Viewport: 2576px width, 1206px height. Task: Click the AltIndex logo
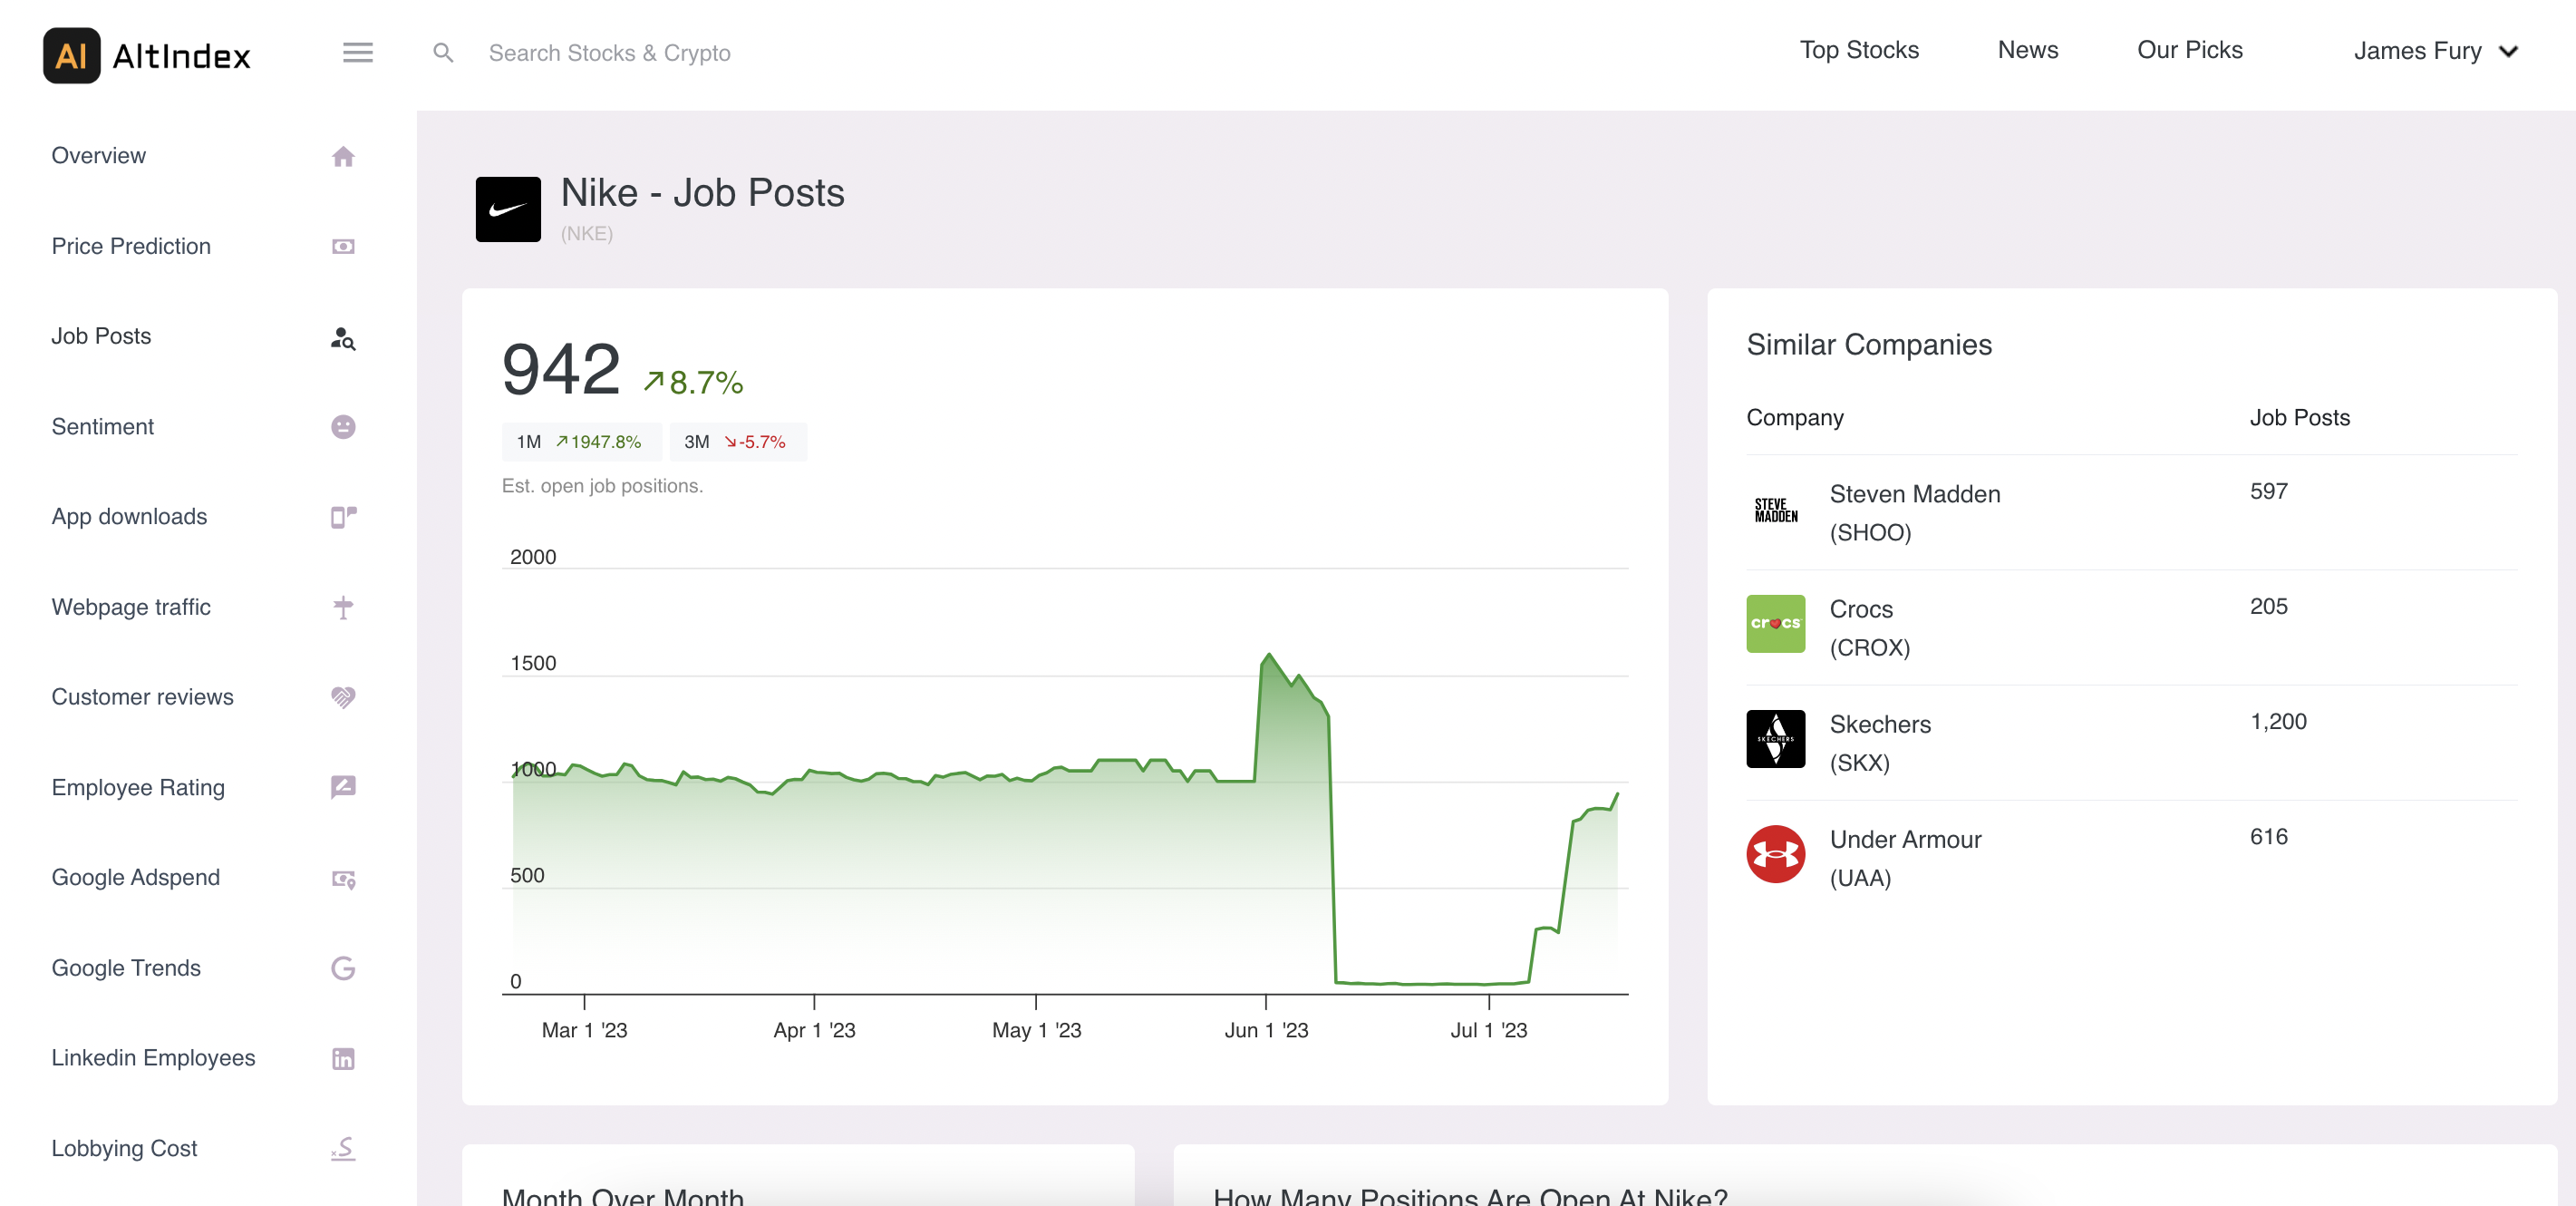(x=147, y=55)
